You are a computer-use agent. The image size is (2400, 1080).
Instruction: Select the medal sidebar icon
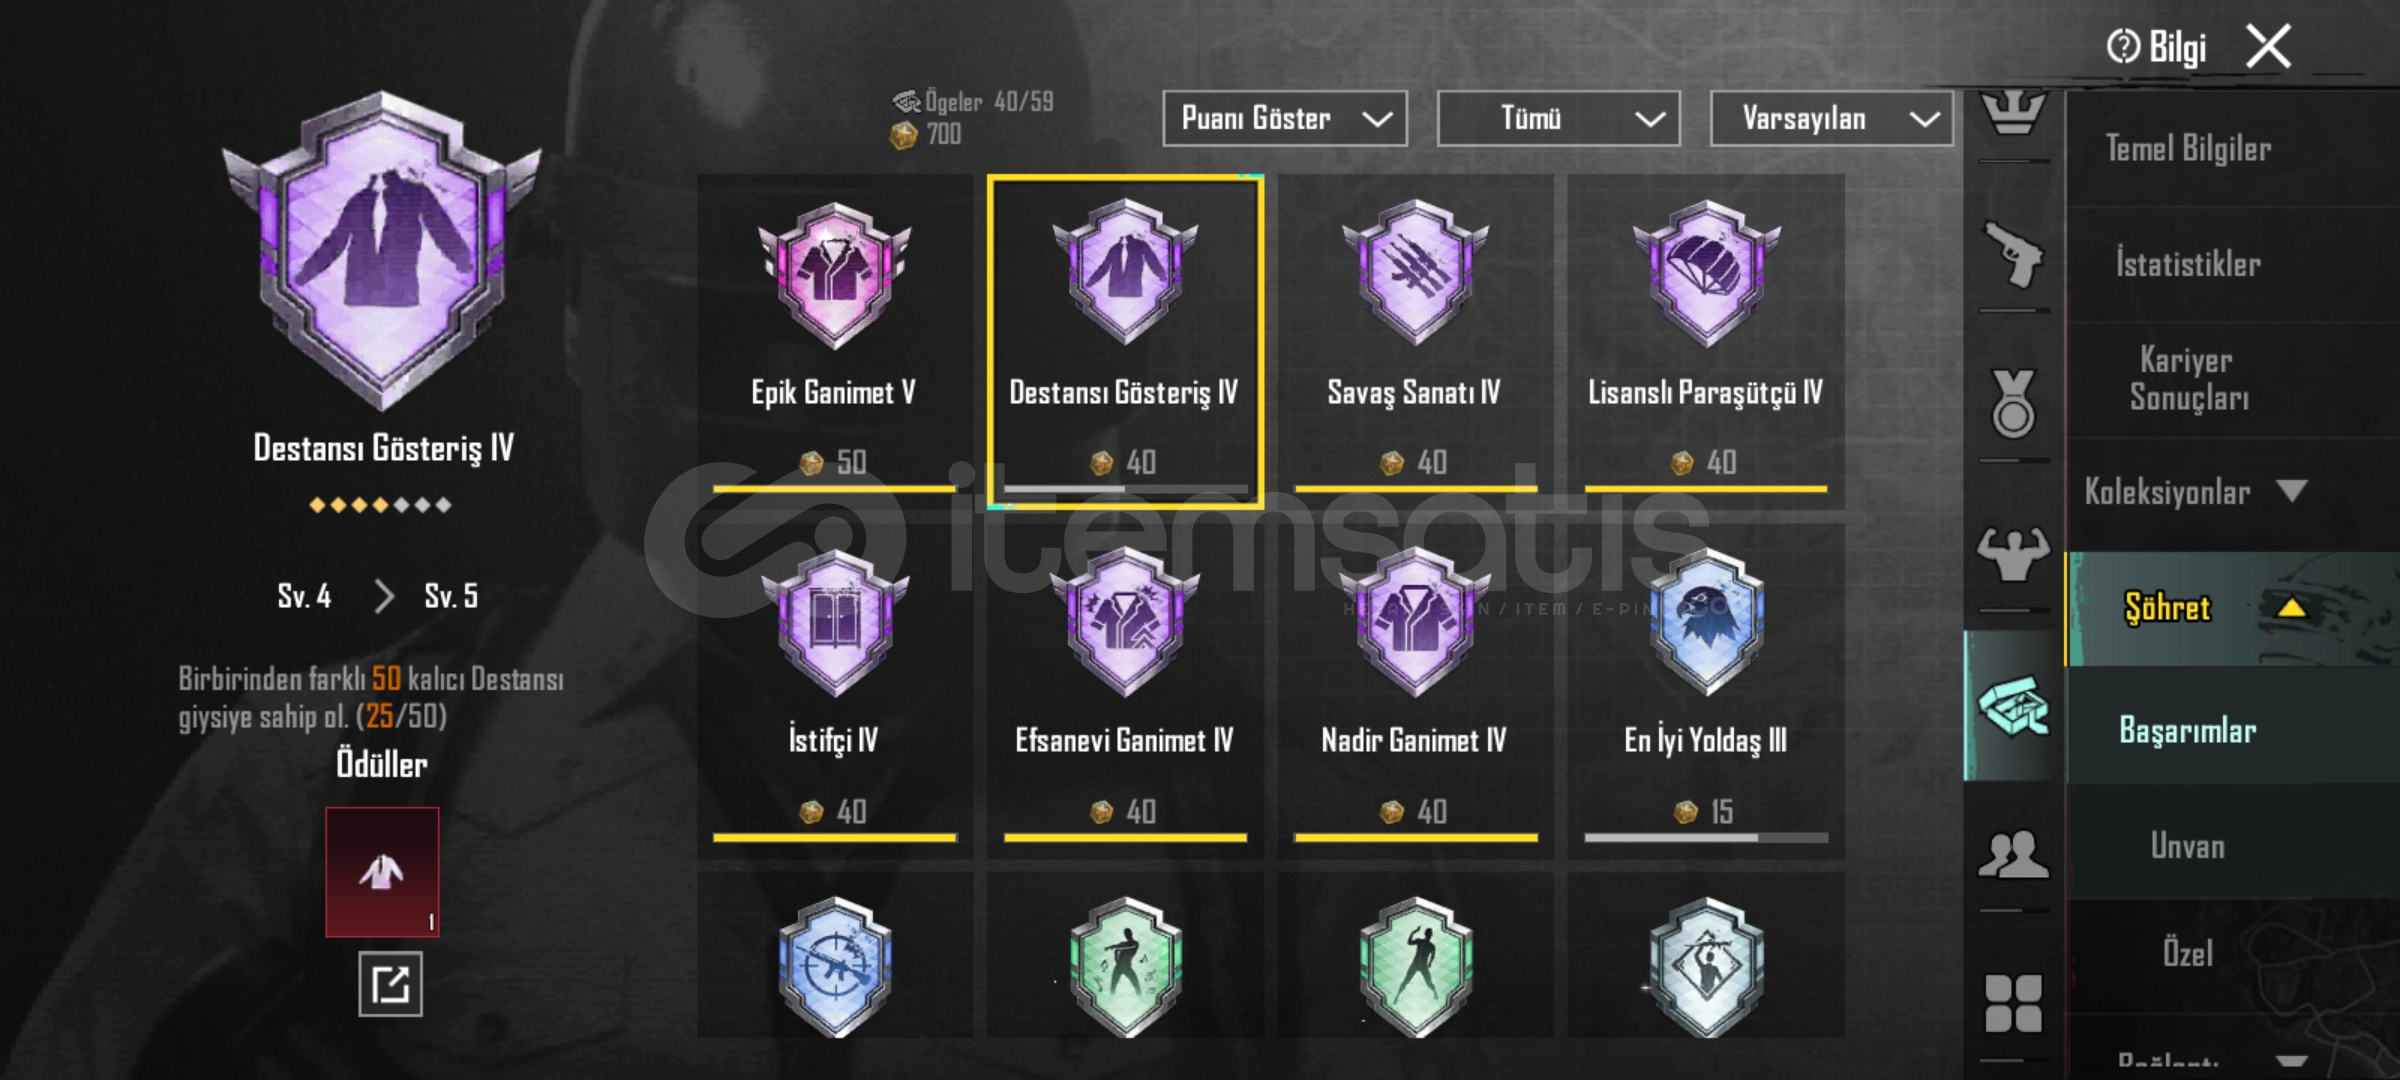(x=2013, y=404)
